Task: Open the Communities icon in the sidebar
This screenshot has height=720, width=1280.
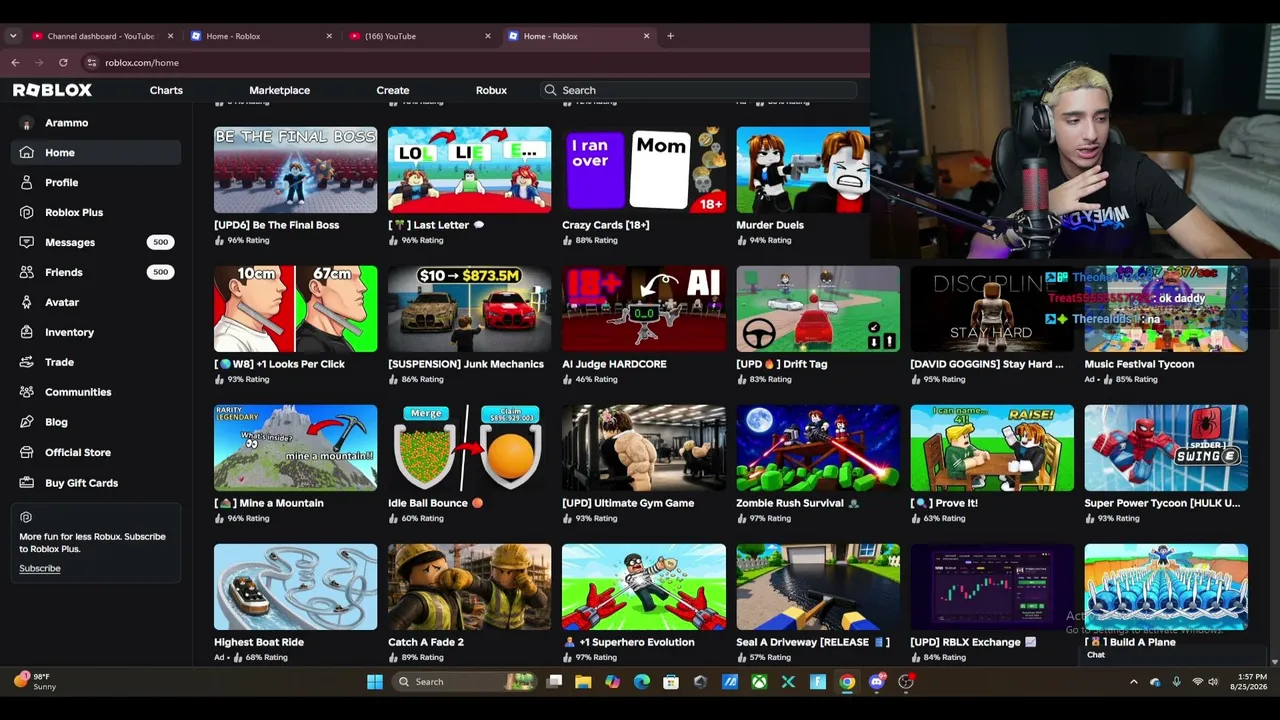Action: click(x=26, y=392)
